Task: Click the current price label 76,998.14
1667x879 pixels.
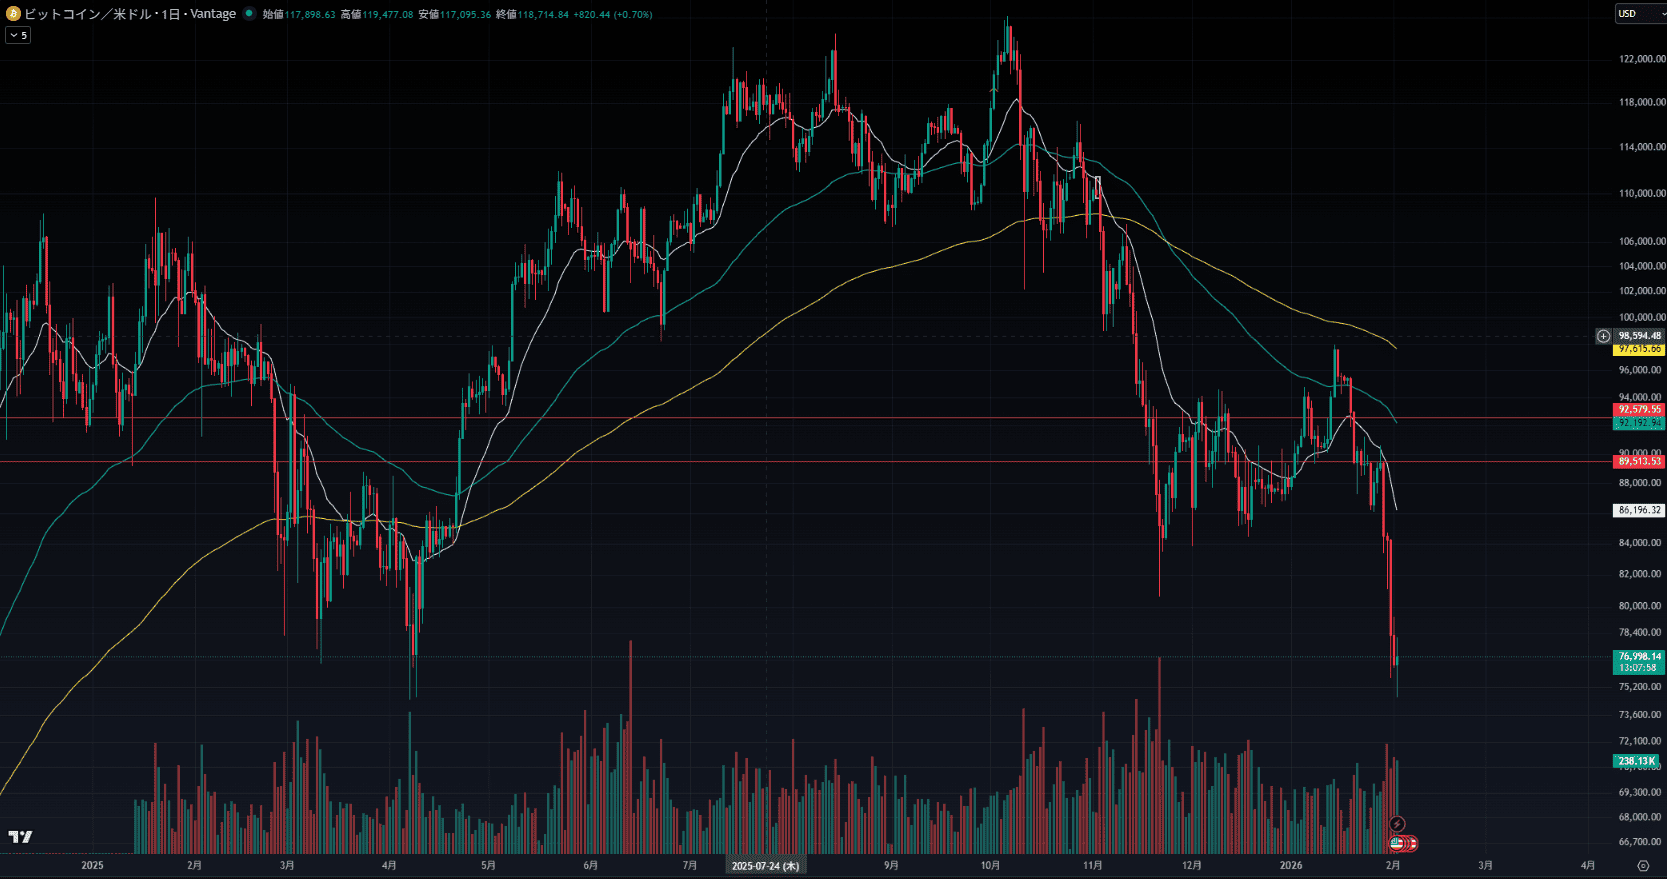Action: (x=1639, y=657)
